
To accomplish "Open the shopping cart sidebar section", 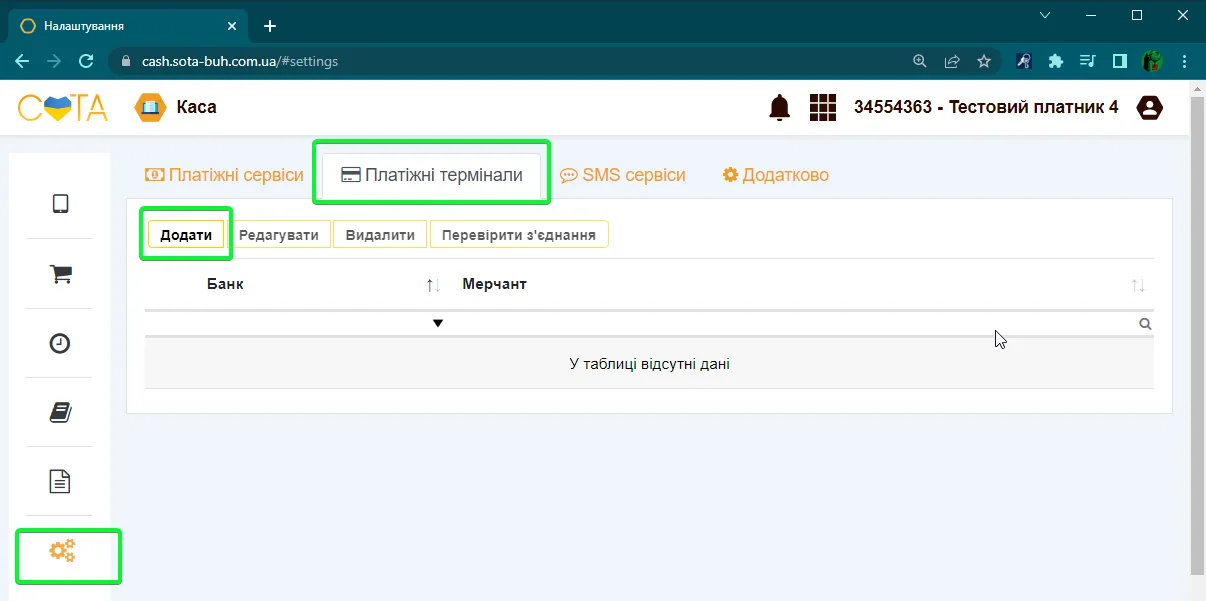I will [x=60, y=274].
